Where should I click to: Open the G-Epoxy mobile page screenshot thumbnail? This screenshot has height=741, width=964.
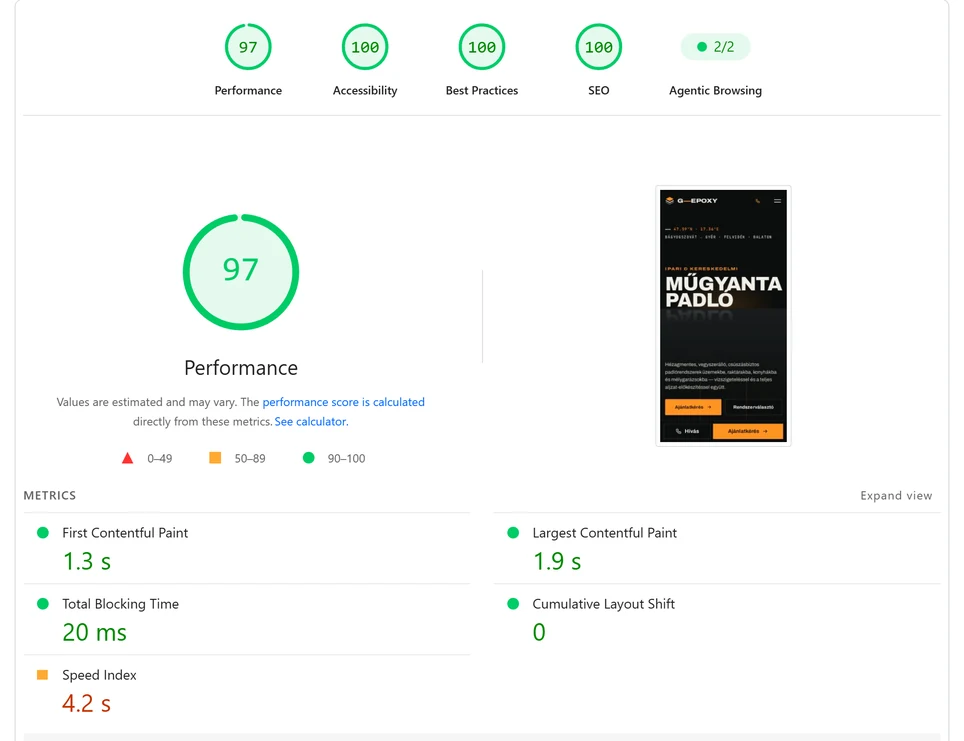tap(723, 315)
